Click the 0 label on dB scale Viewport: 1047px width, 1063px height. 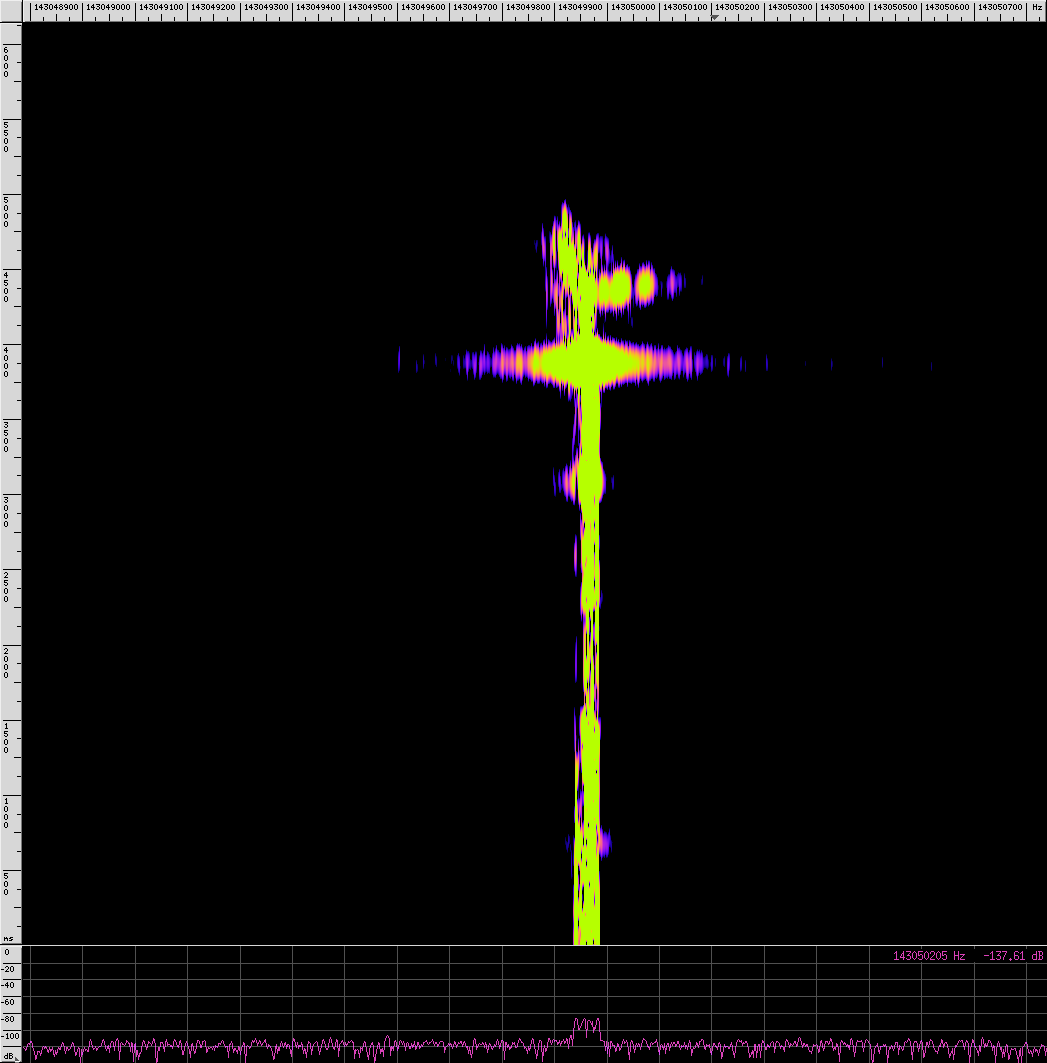(8, 951)
